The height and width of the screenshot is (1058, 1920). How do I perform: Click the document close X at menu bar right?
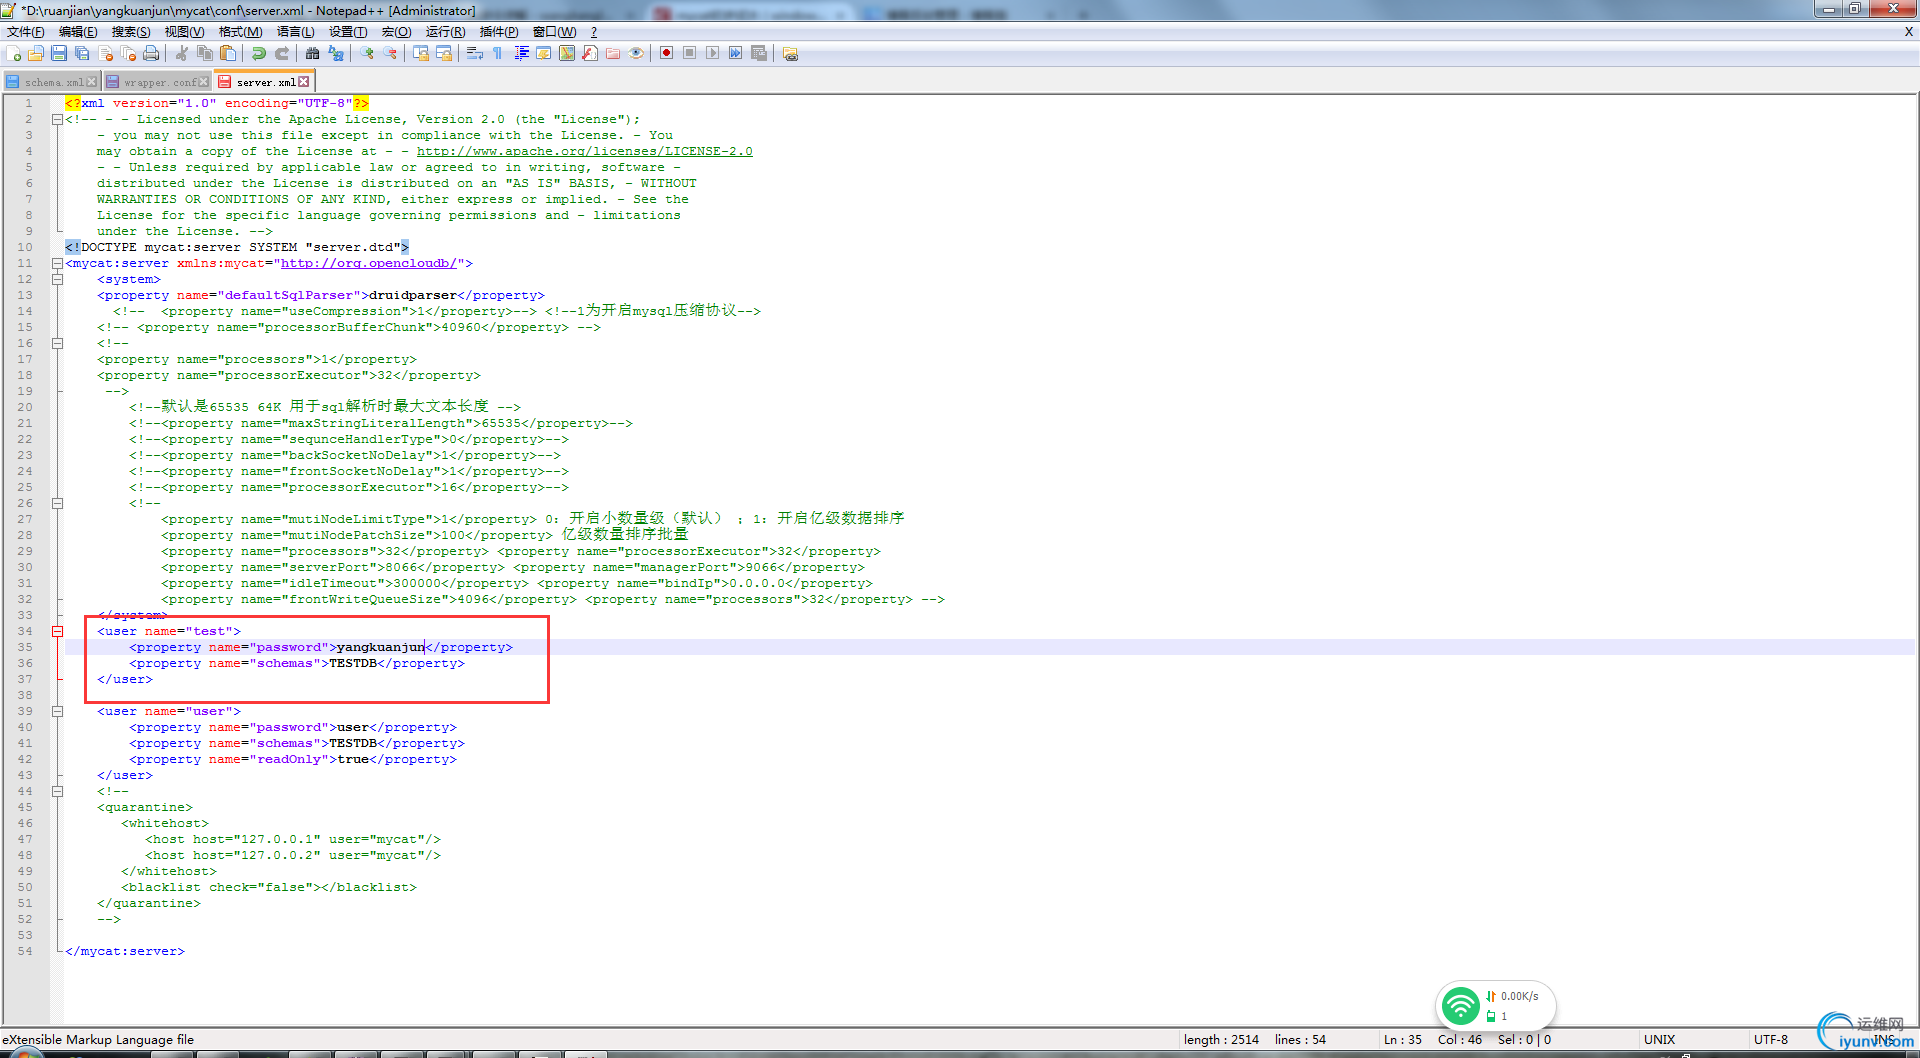(1908, 32)
